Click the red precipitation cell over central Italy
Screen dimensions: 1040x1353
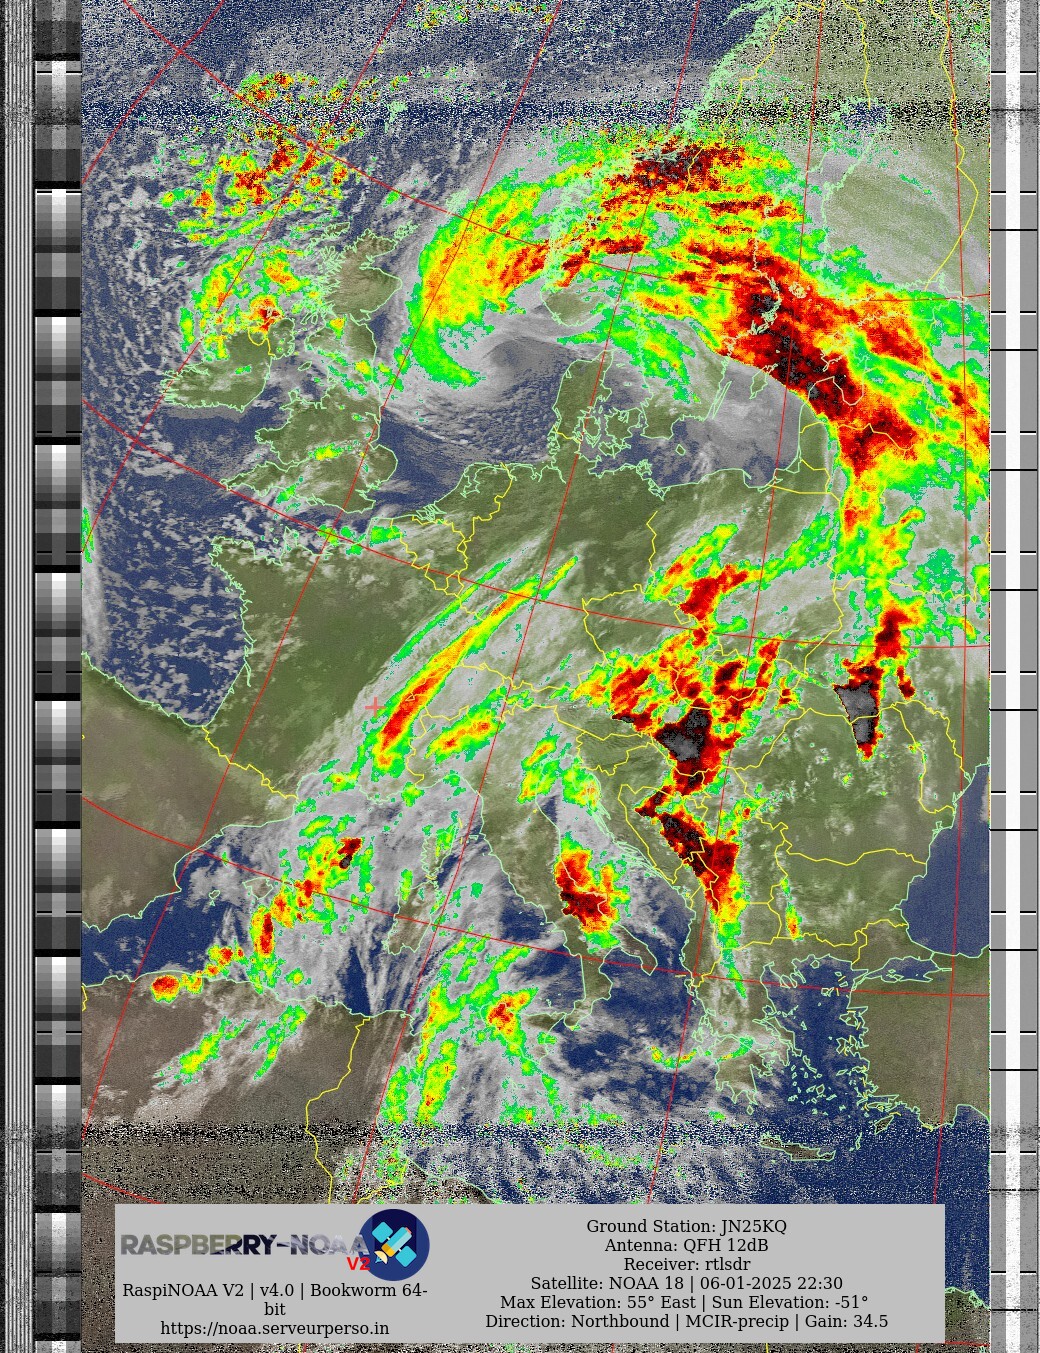click(x=587, y=885)
